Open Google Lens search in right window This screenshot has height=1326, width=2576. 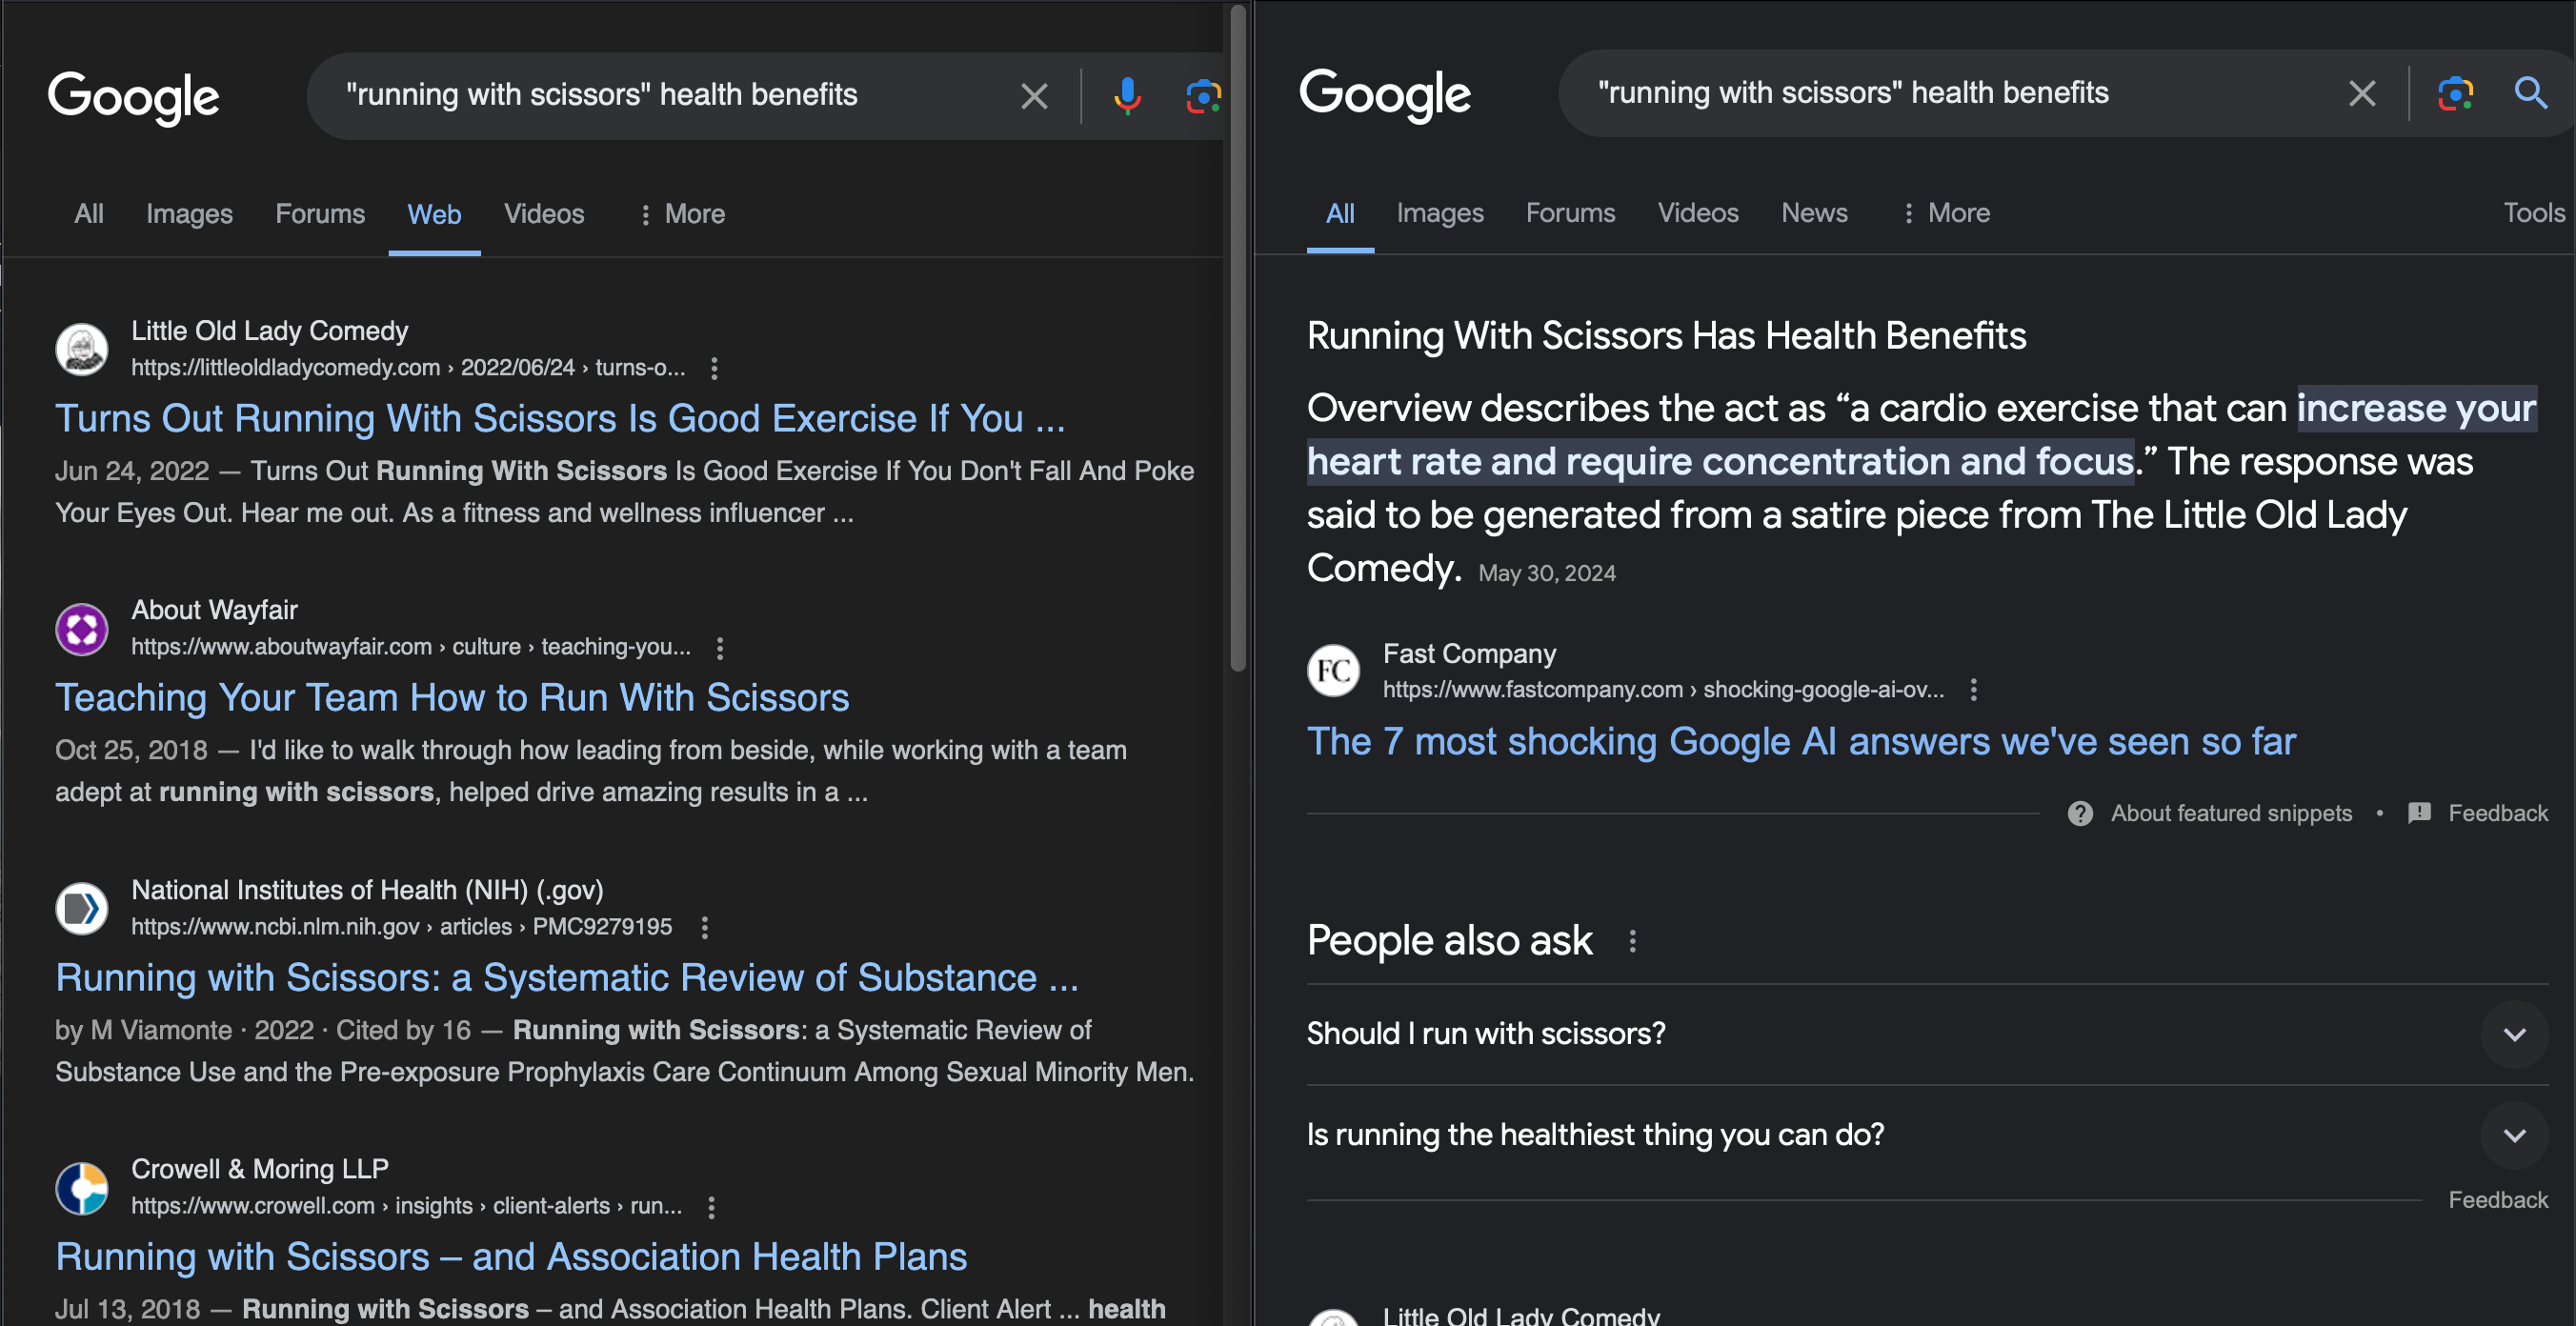click(2455, 94)
